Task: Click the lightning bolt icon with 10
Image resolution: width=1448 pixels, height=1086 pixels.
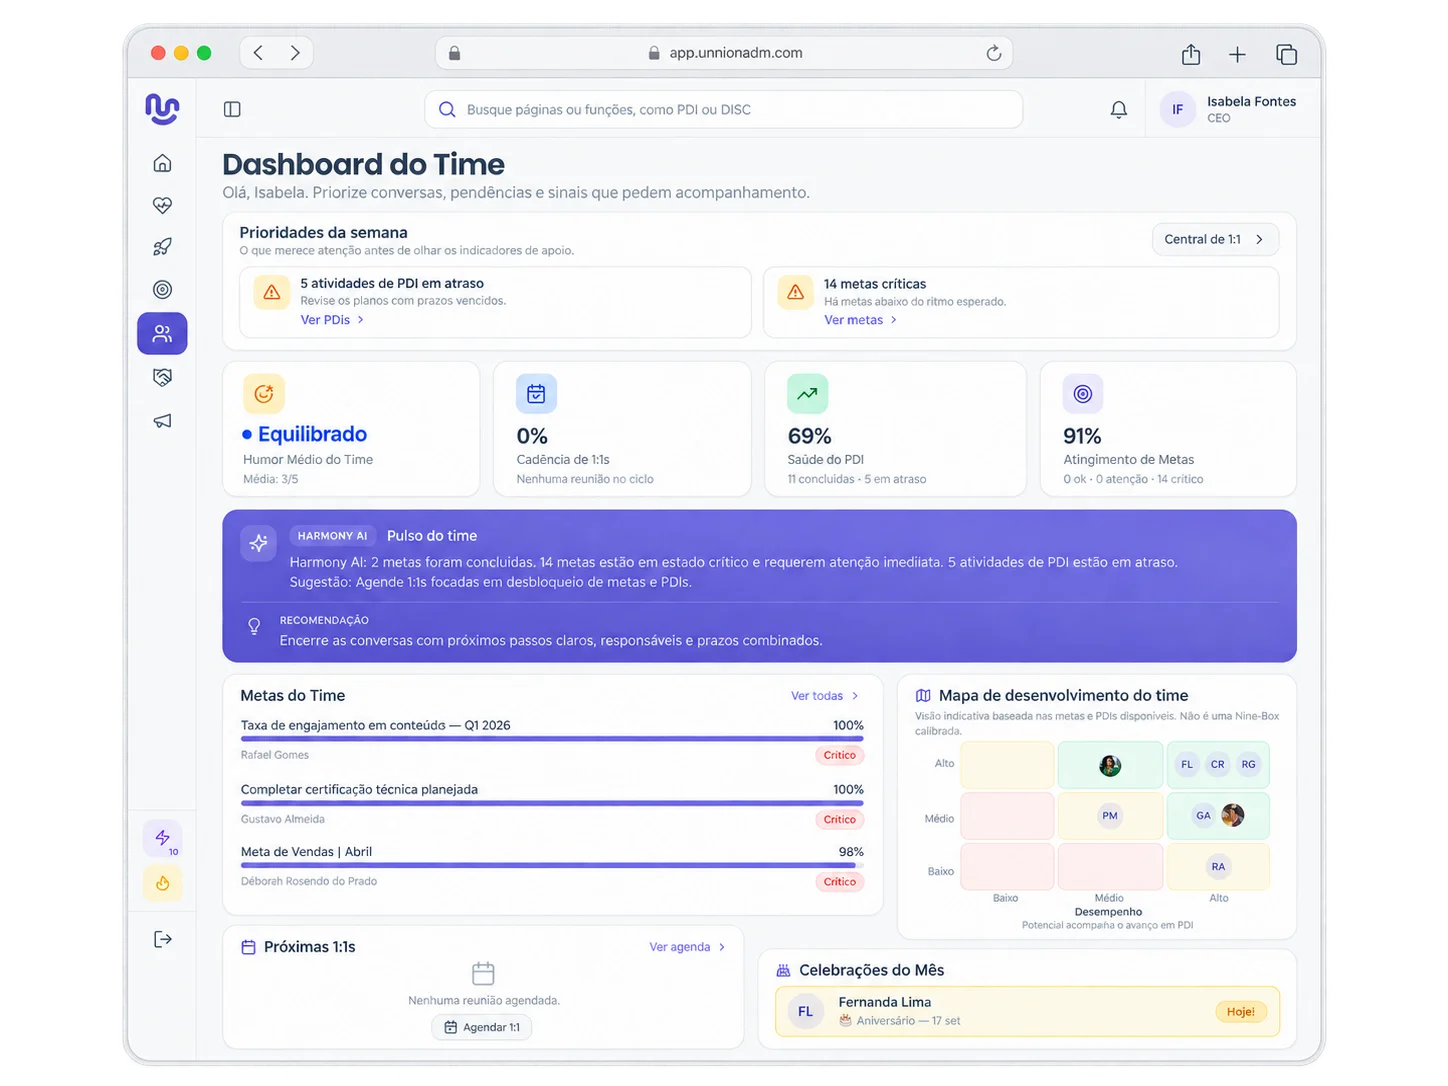Action: (x=163, y=839)
